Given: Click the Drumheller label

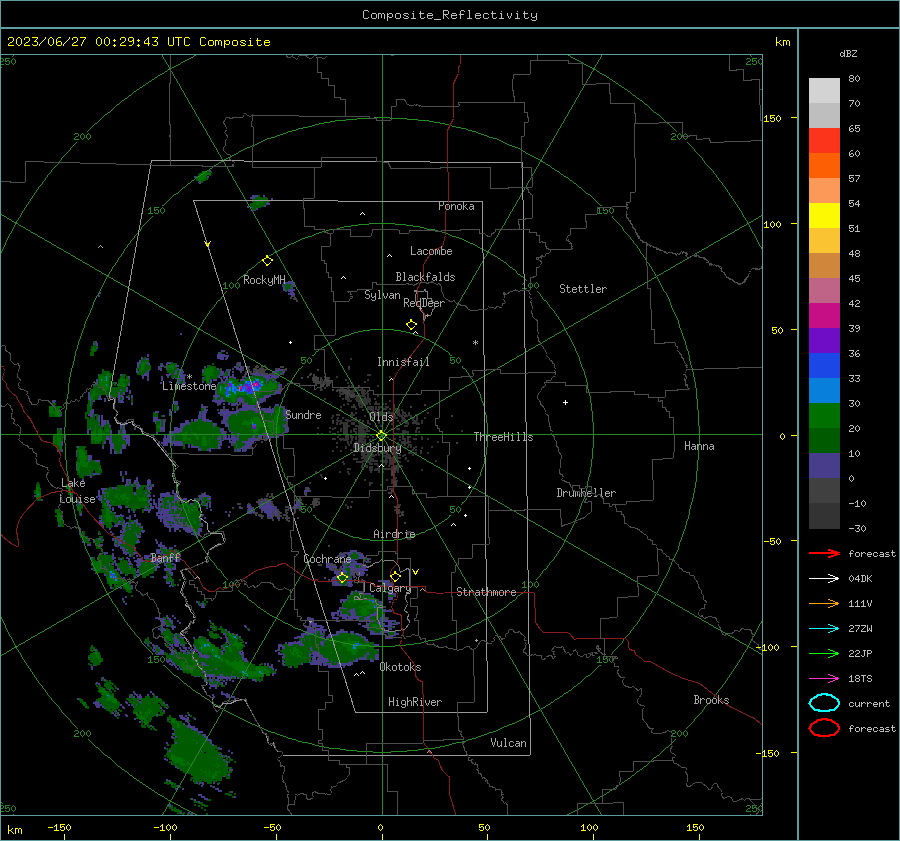Looking at the screenshot, I should pos(586,493).
